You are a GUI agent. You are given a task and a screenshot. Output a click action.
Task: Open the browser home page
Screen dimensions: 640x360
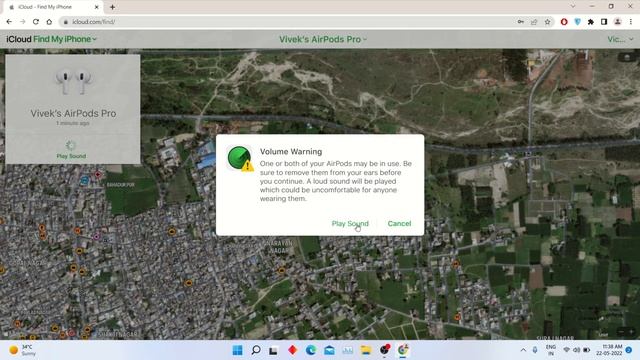pyautogui.click(x=49, y=22)
